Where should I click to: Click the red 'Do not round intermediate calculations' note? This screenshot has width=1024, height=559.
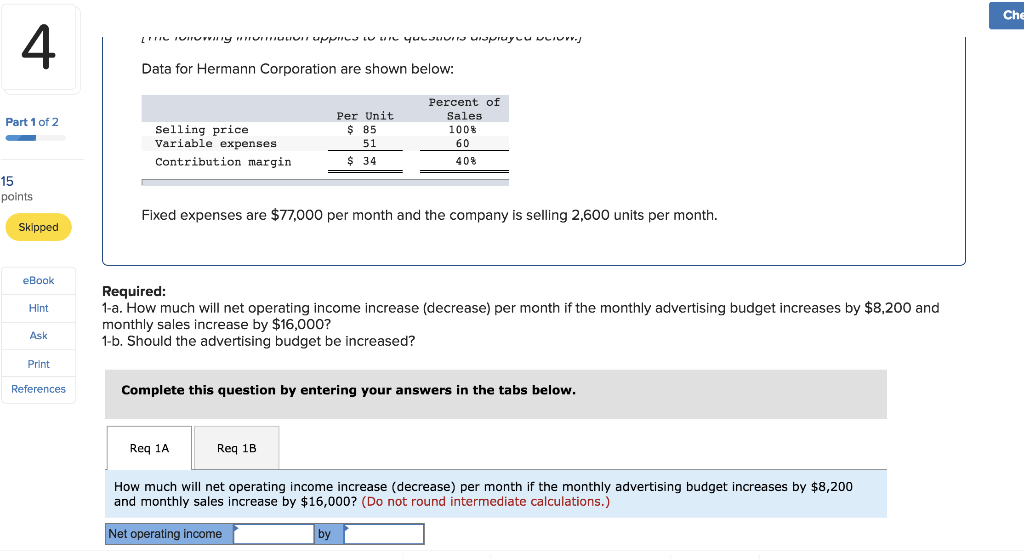click(x=485, y=502)
